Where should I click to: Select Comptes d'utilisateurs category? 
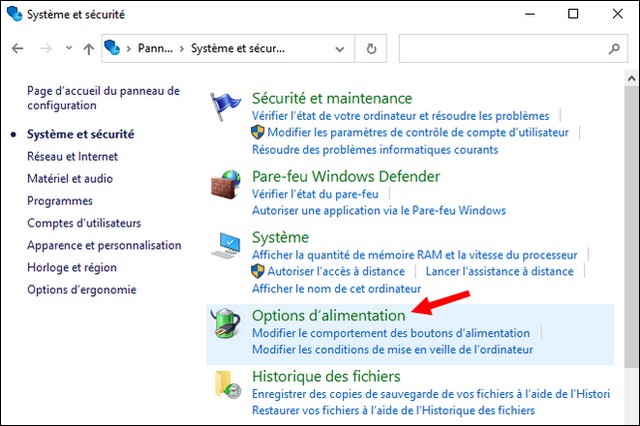click(x=84, y=223)
